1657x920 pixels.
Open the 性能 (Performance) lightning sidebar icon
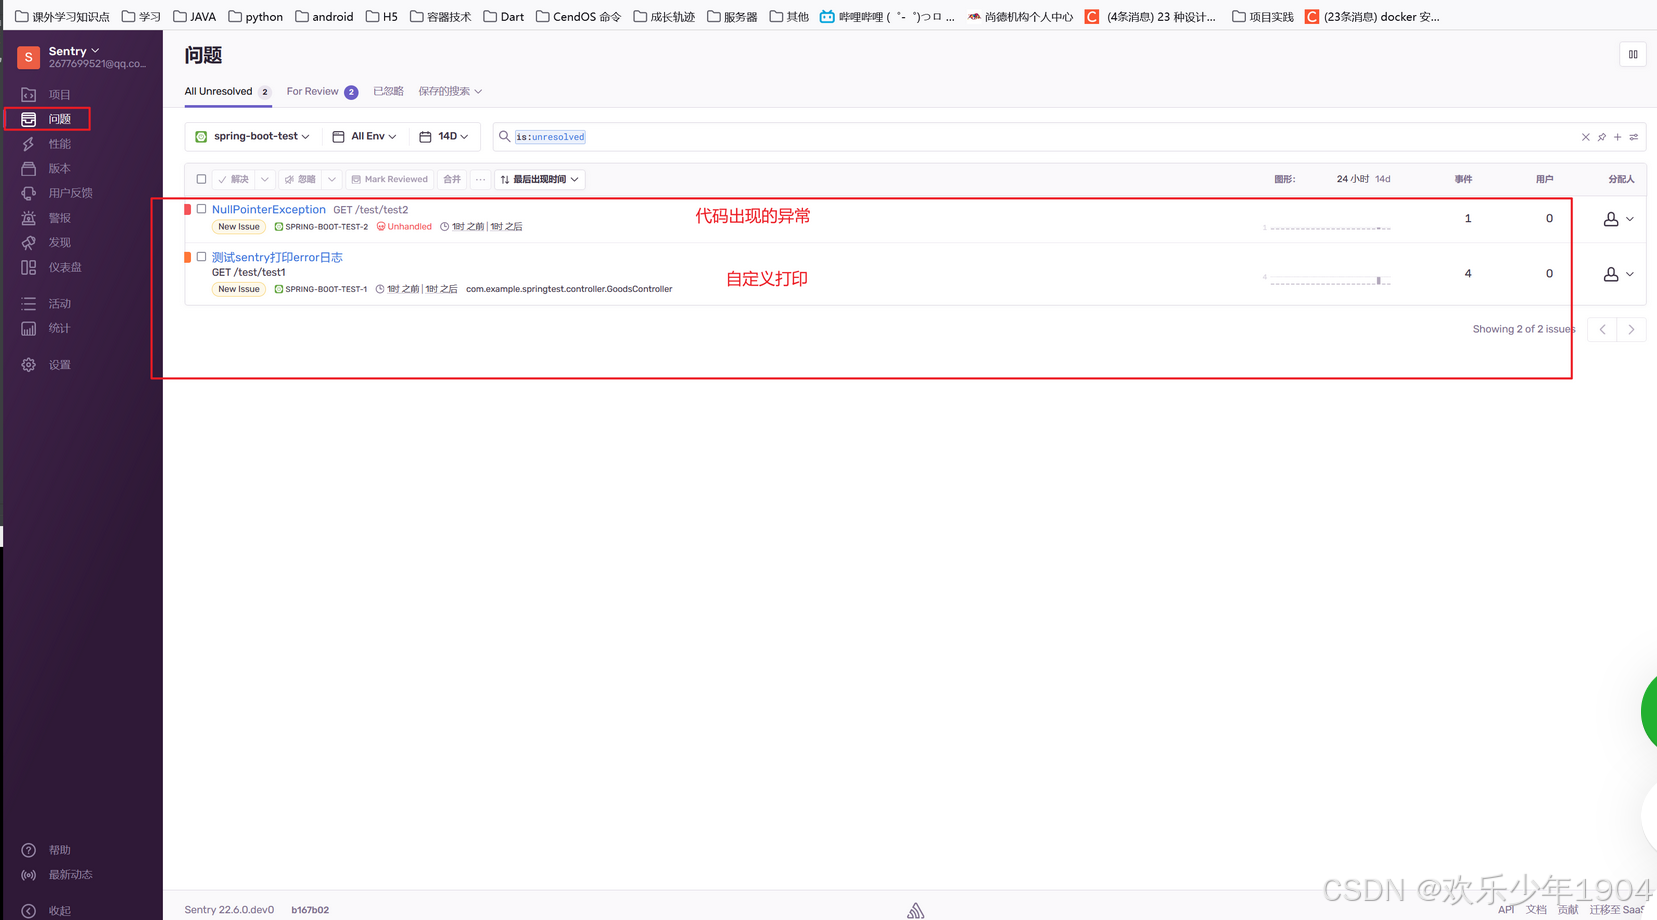[x=29, y=144]
